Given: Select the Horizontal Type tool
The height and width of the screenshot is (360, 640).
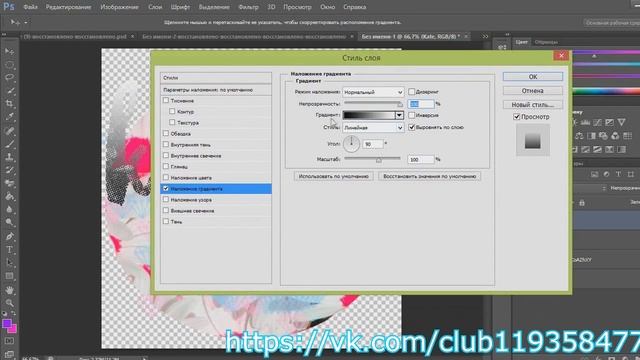Looking at the screenshot, I should 9,249.
